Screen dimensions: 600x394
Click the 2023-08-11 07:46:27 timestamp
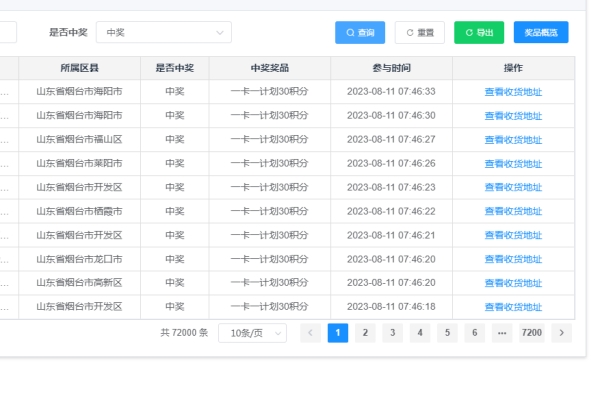click(391, 139)
